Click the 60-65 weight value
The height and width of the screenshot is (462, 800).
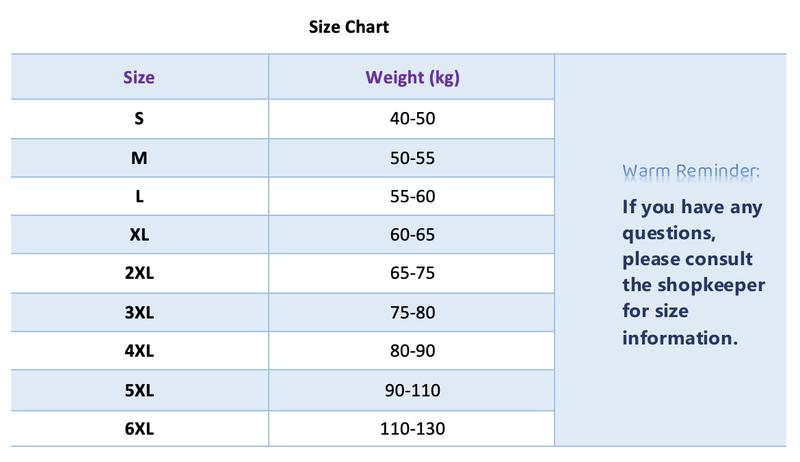[412, 235]
